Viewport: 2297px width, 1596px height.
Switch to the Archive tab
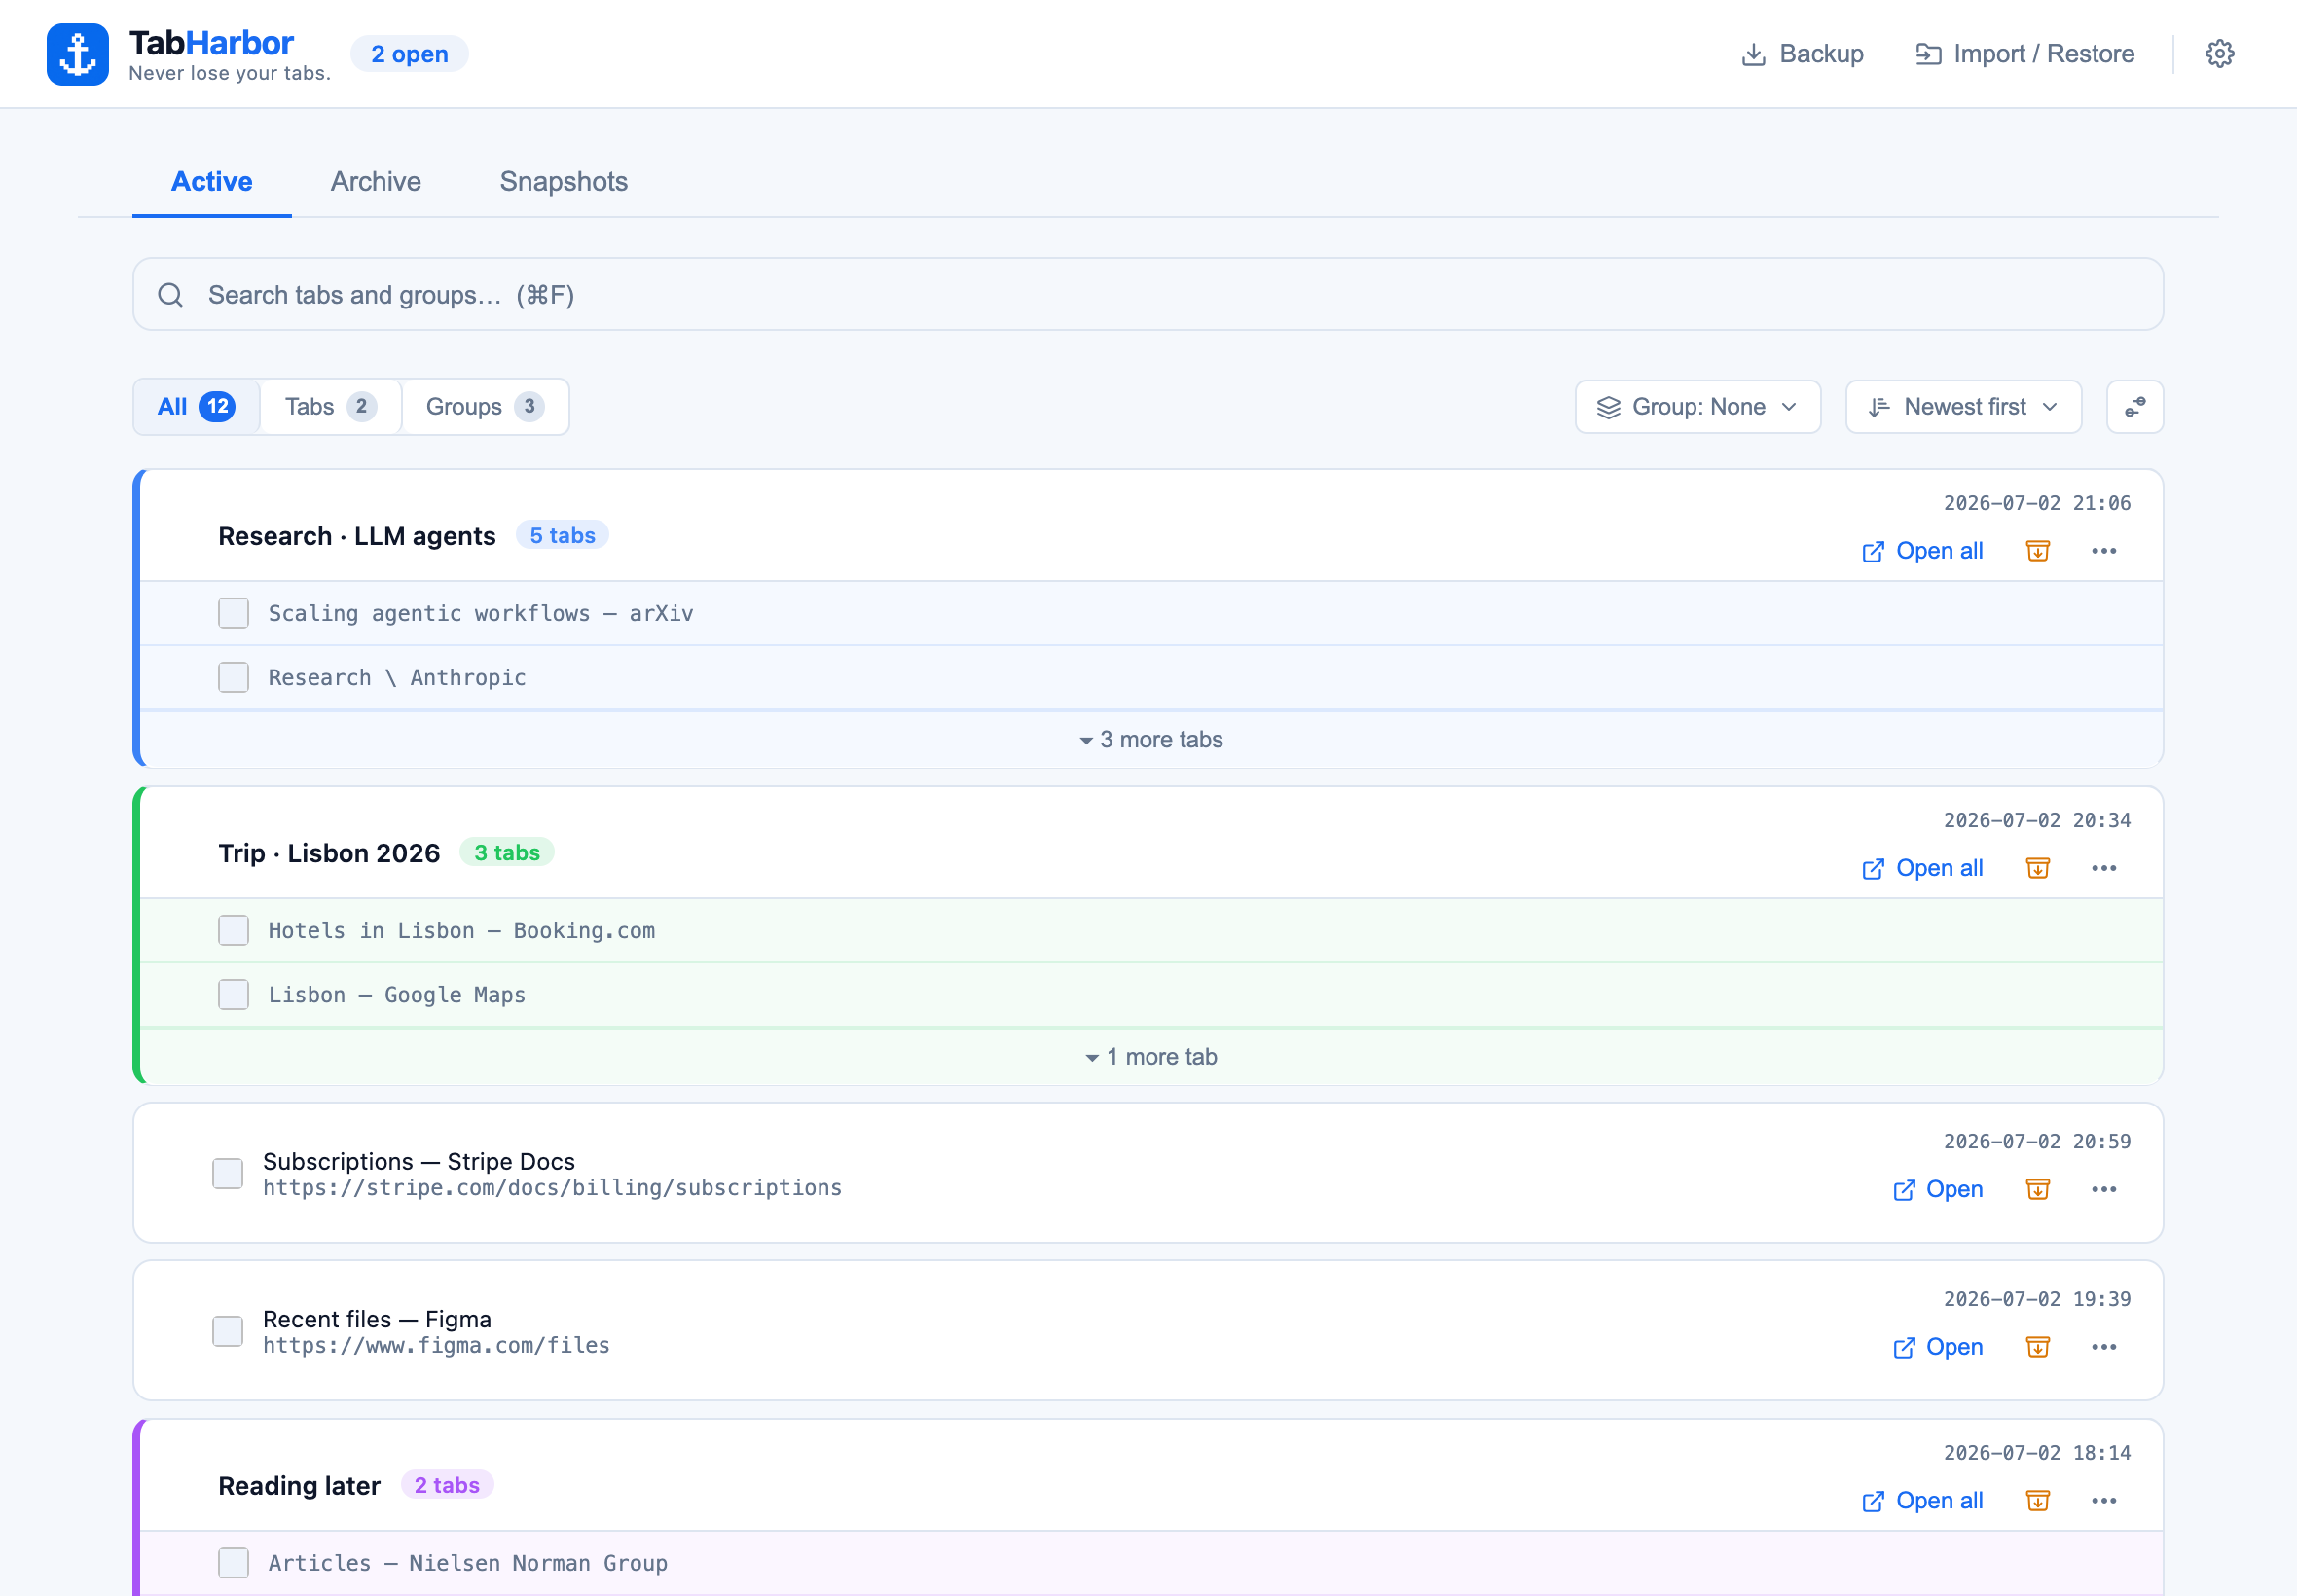[376, 182]
